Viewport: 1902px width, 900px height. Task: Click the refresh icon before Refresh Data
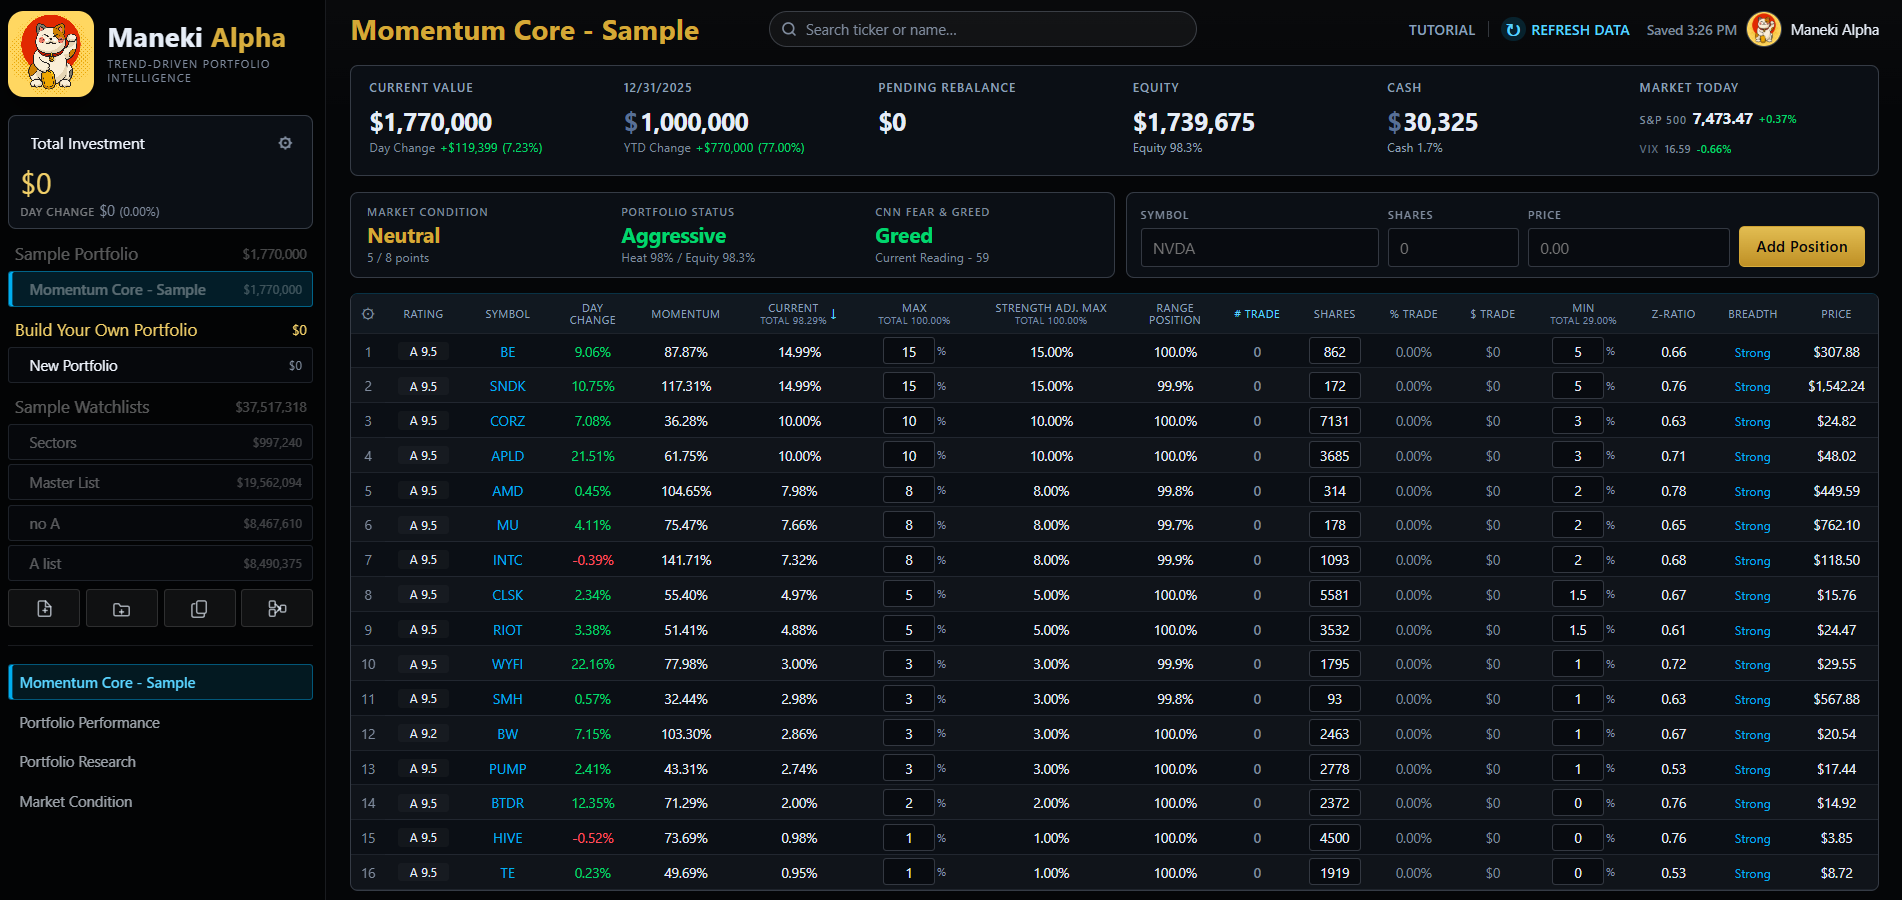click(1513, 30)
